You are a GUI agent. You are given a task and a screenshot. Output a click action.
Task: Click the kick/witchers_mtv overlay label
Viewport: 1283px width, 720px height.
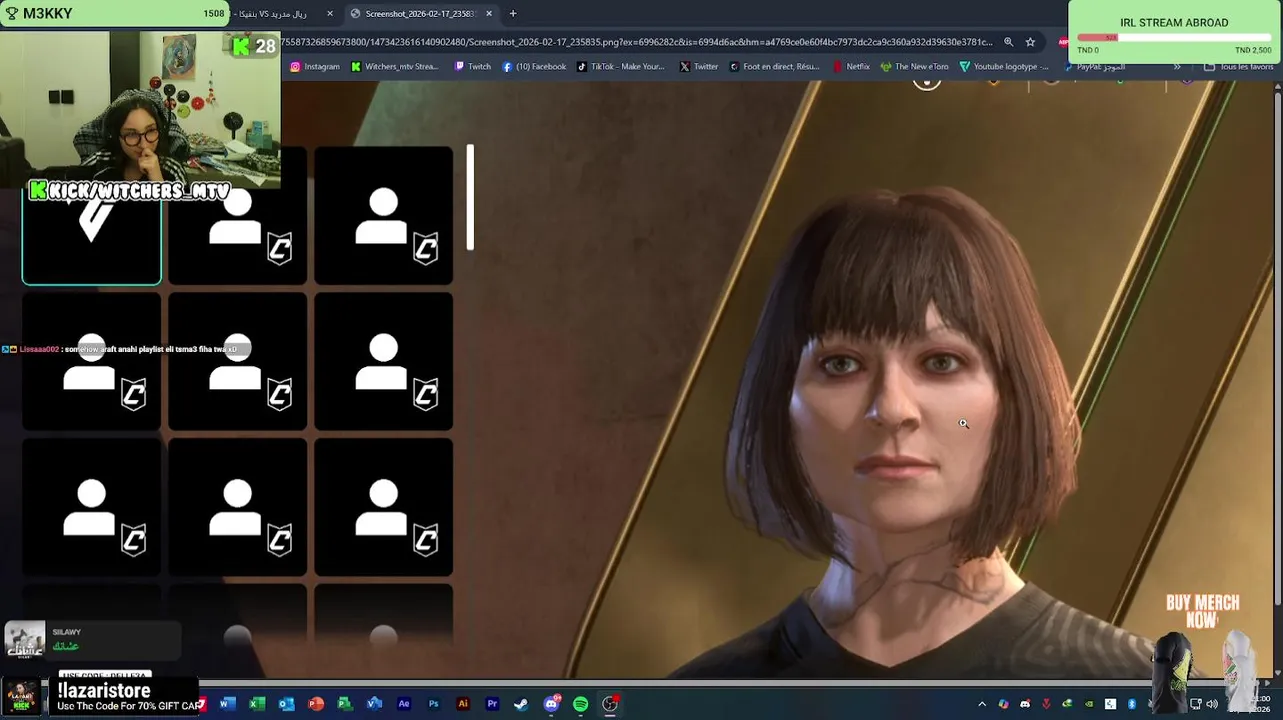(x=131, y=191)
